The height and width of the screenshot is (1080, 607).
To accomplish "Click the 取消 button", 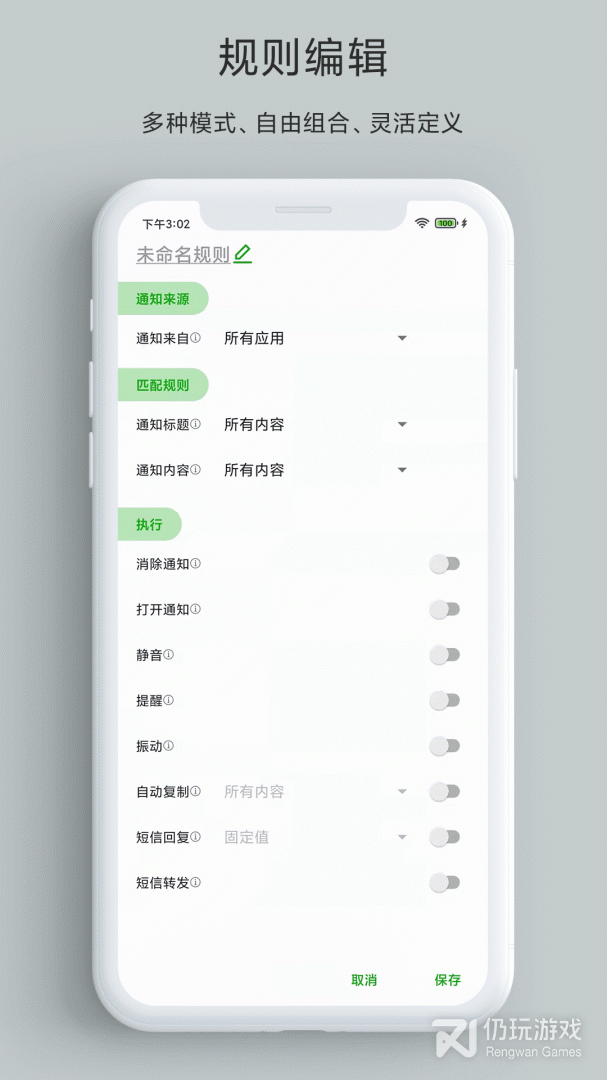I will pos(364,980).
